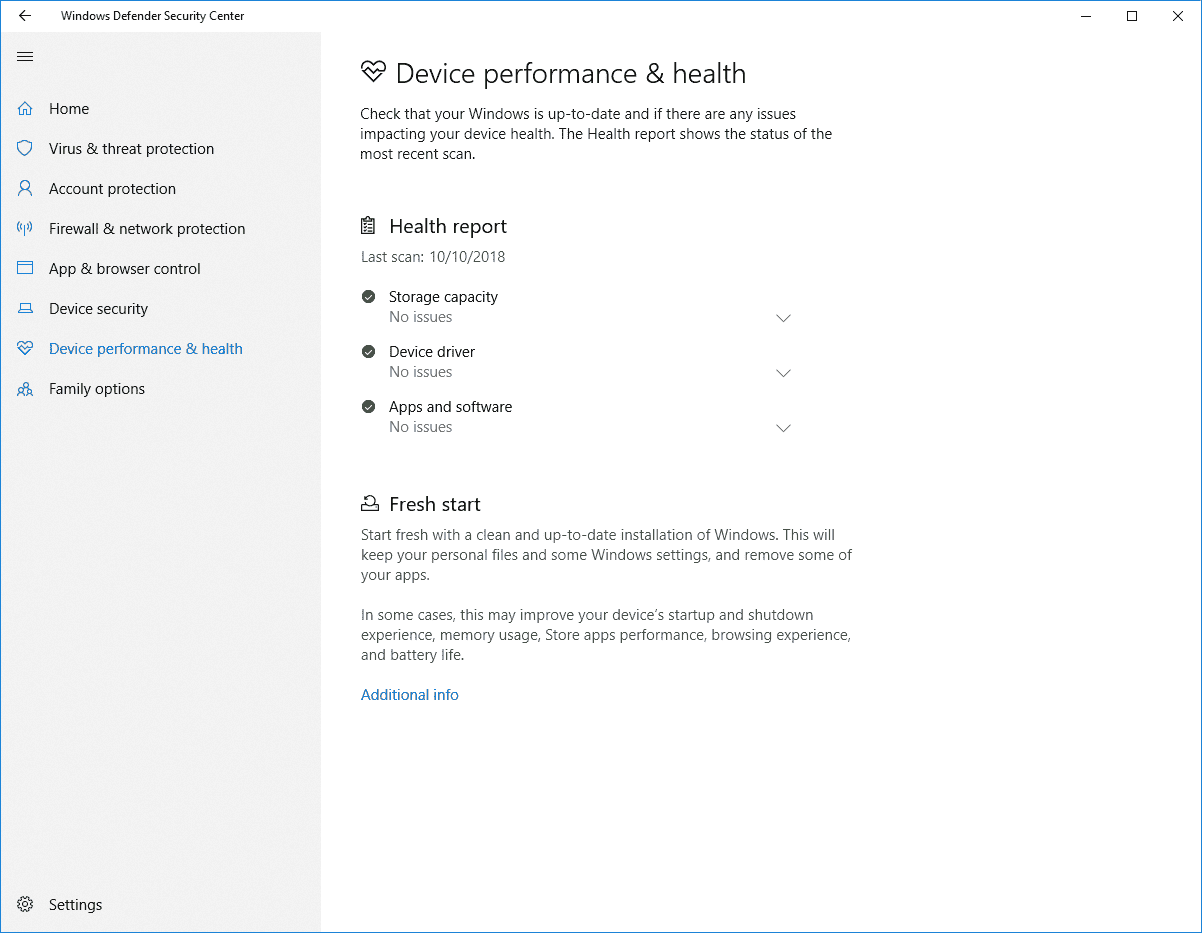Click the heart icon beside the page heading
The image size is (1202, 933).
pos(373,72)
